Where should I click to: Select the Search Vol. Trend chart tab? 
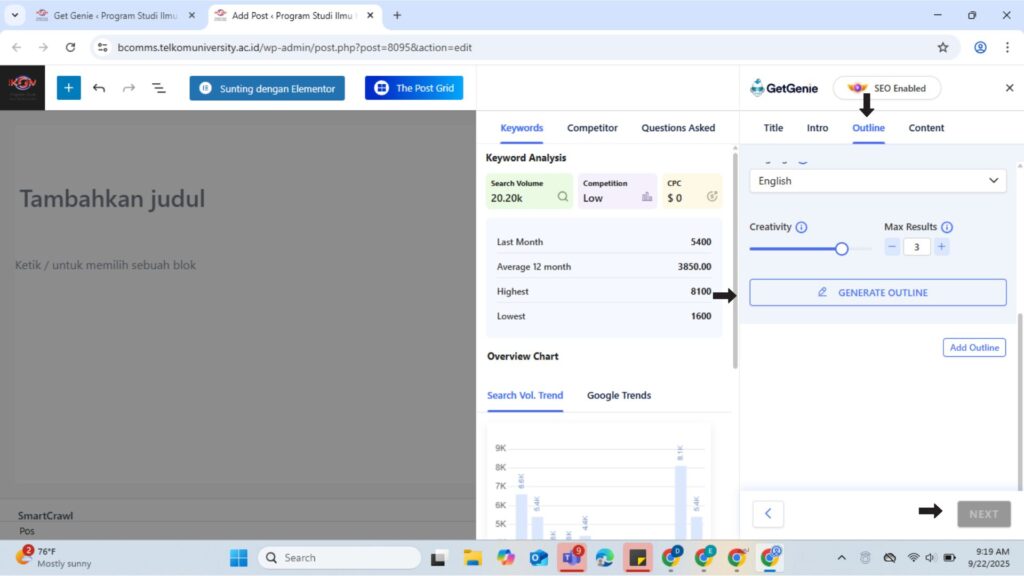[524, 395]
